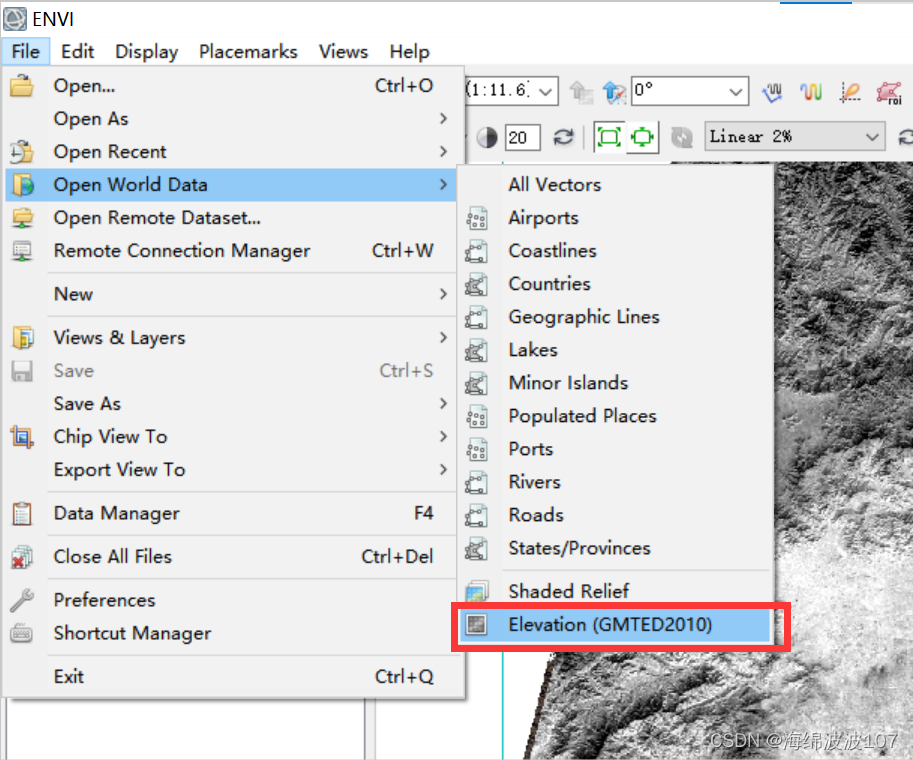Click the Elevation GMTED2010 raster icon
This screenshot has width=913, height=760.
[476, 624]
